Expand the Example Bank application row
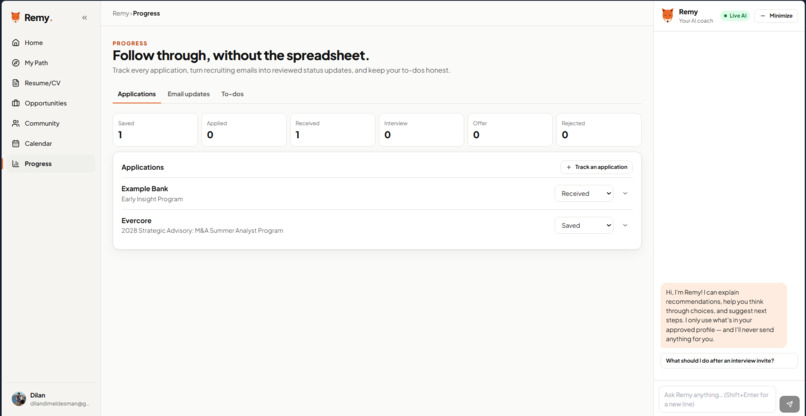 (625, 193)
